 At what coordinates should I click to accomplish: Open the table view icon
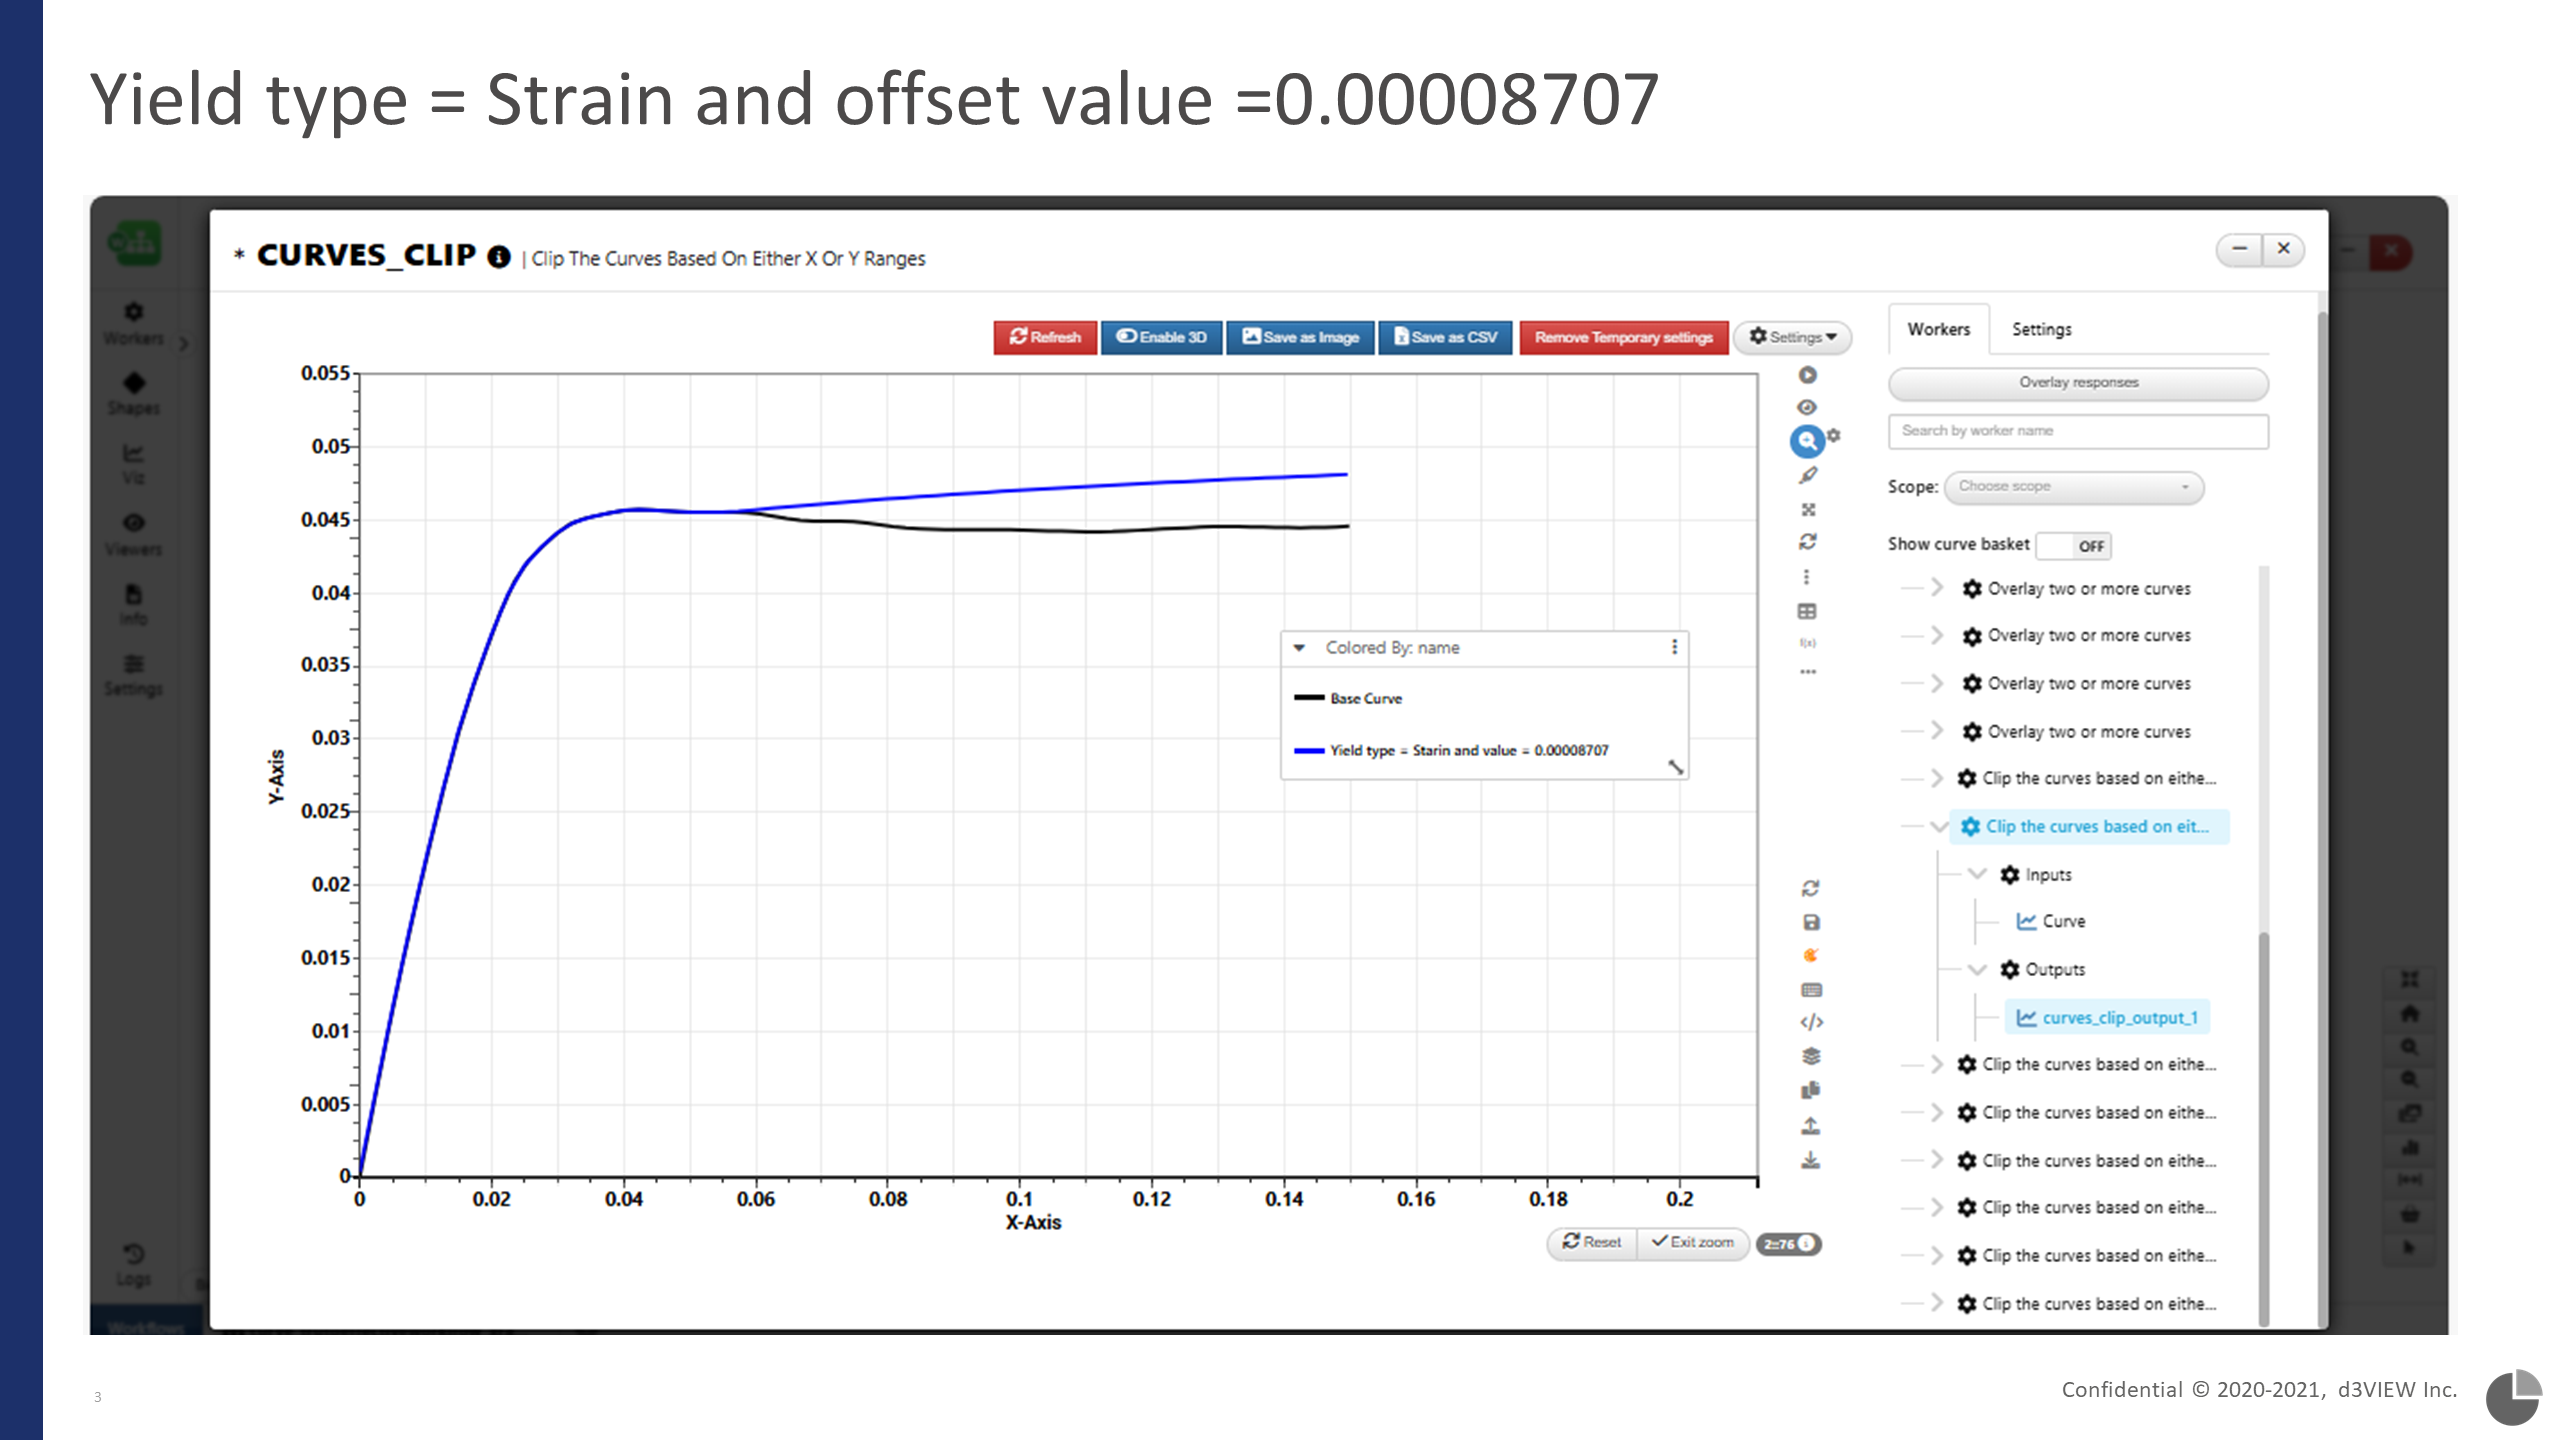tap(1807, 611)
